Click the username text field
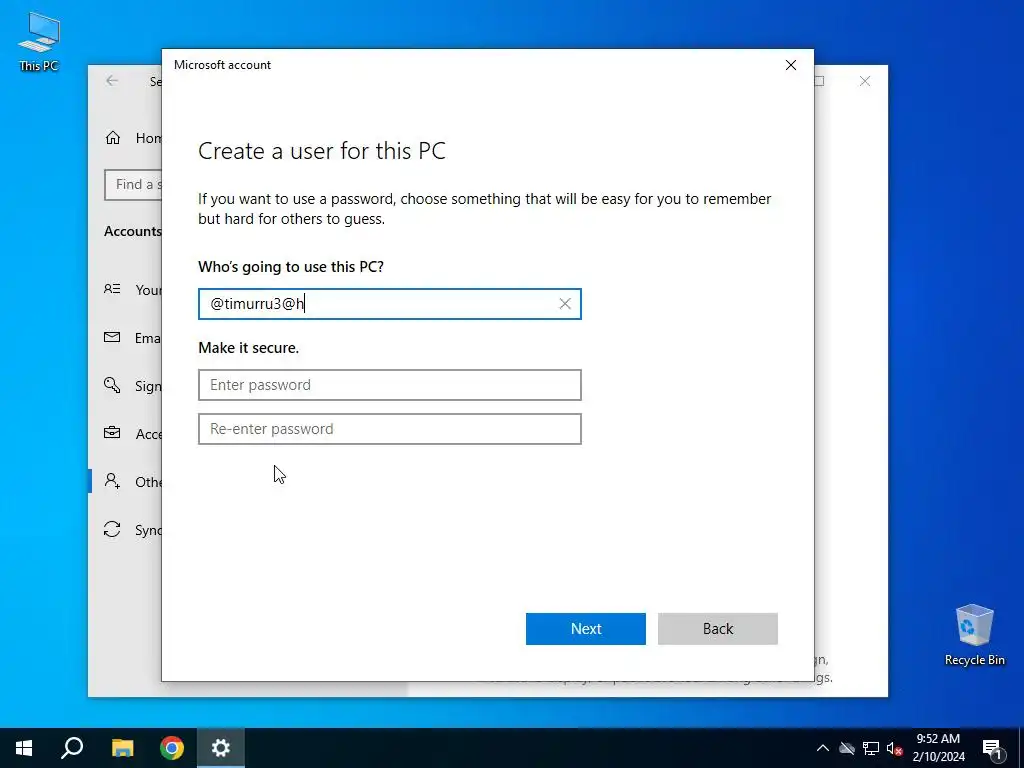Screen dimensions: 1024x768 [390, 304]
